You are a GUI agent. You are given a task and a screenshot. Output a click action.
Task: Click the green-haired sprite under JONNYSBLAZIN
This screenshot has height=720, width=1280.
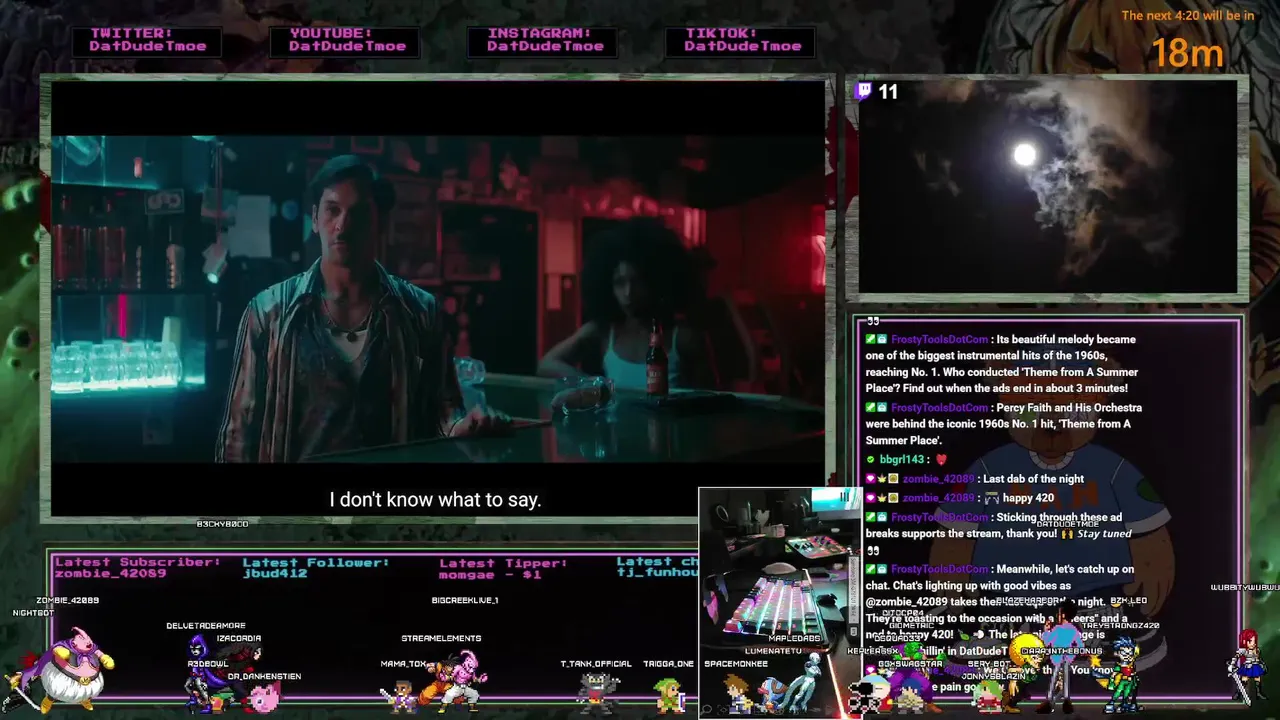[x=990, y=698]
